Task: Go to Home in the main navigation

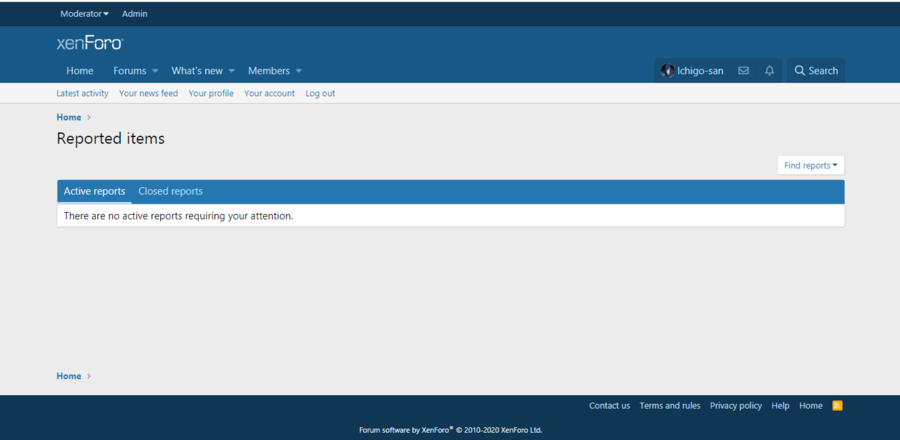Action: pos(80,71)
